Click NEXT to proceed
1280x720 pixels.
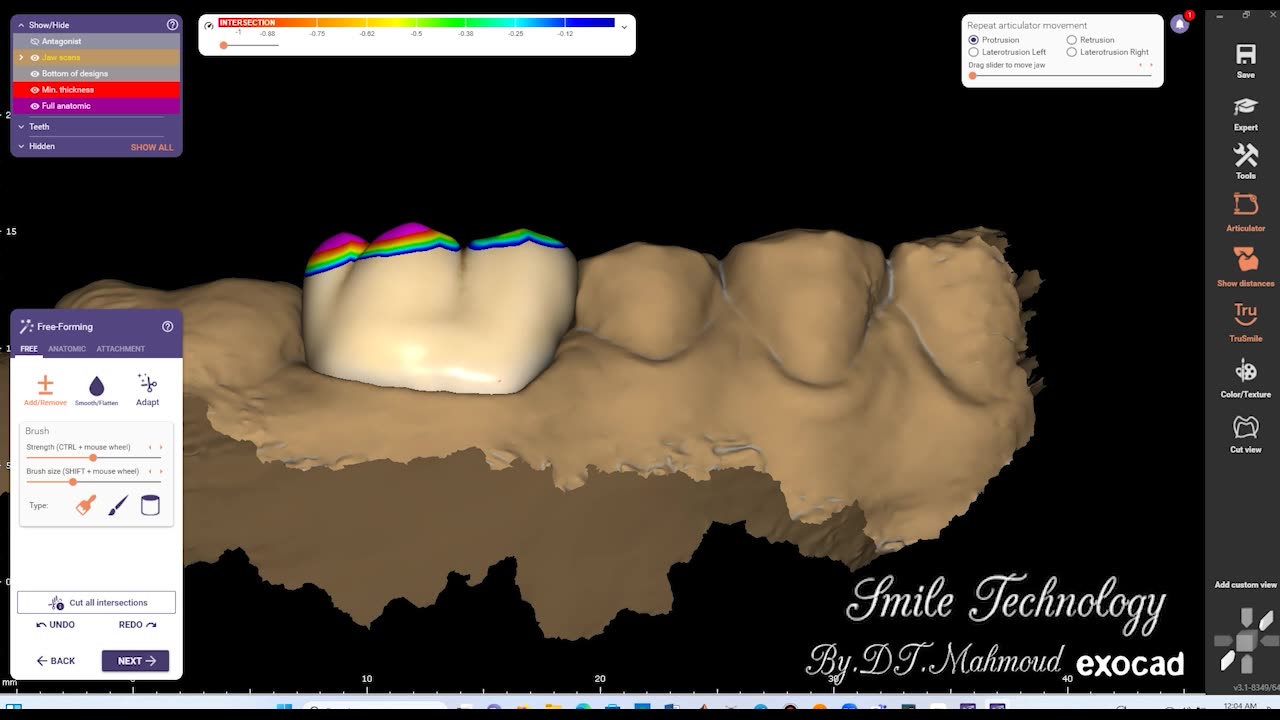135,661
